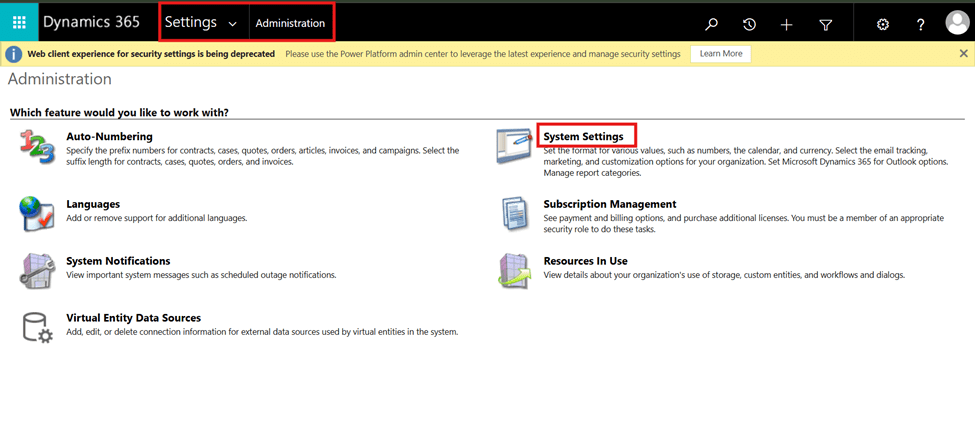975x444 pixels.
Task: Click the Auto-Numbering 123 icon
Action: 37,147
